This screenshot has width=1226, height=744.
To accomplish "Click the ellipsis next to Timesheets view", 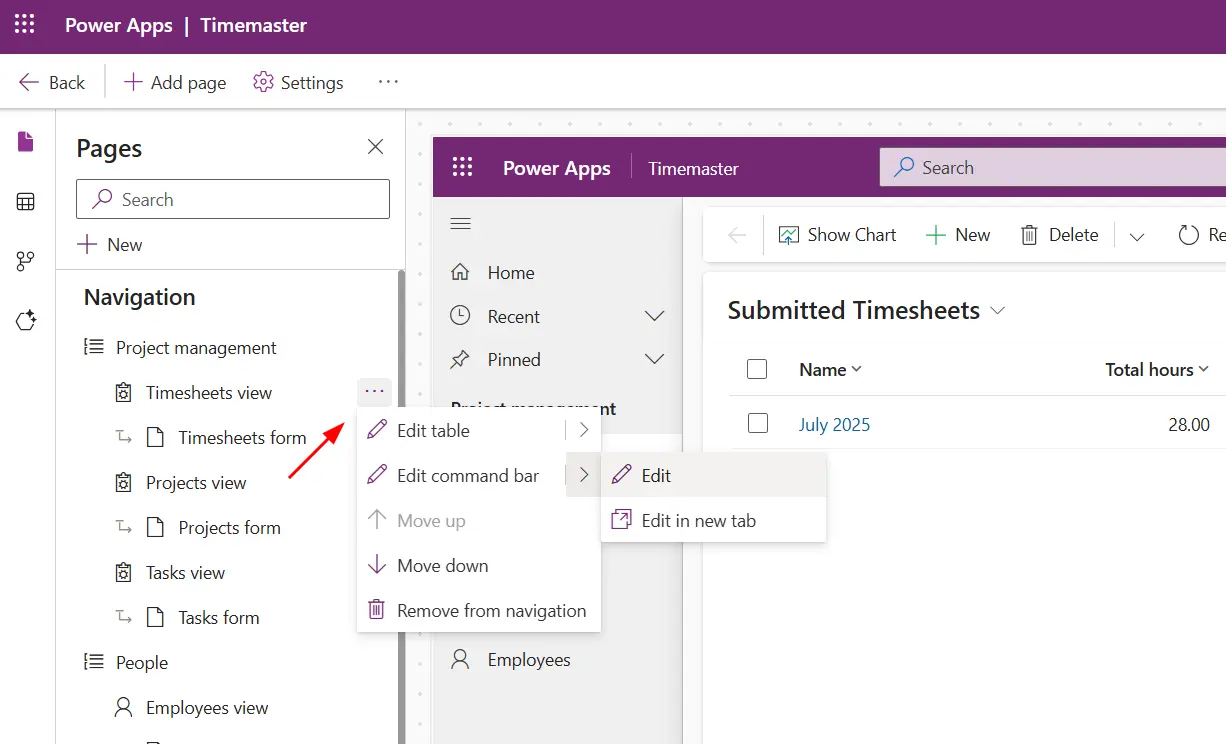I will click(375, 392).
